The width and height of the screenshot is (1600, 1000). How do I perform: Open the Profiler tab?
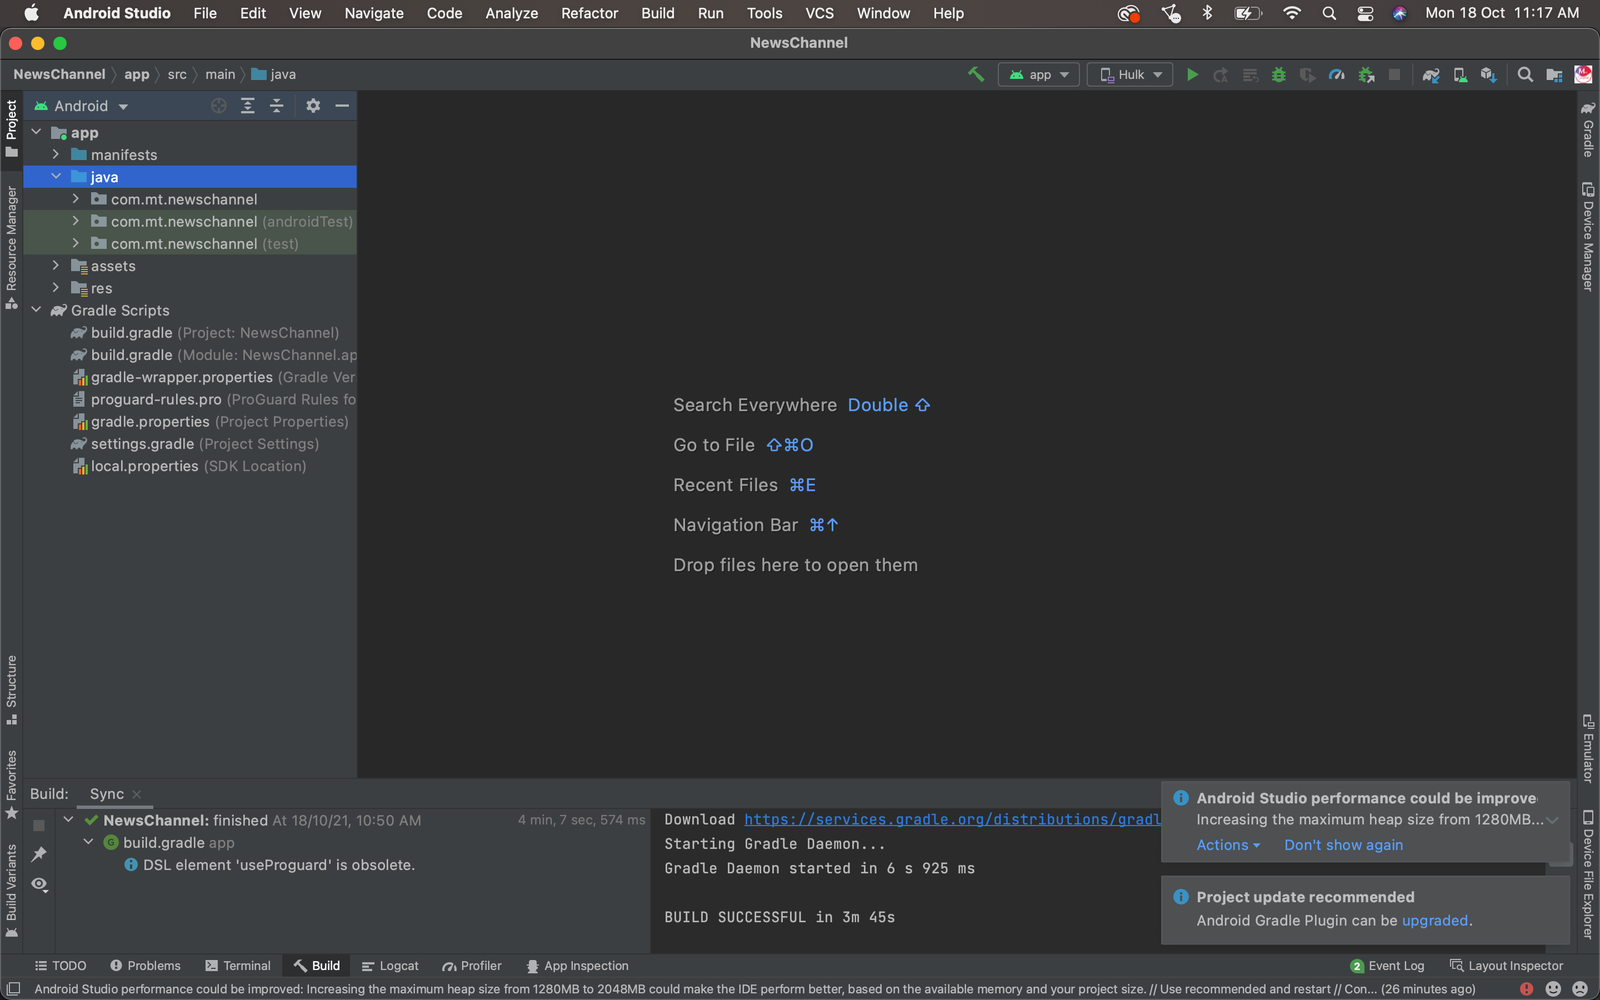point(472,966)
